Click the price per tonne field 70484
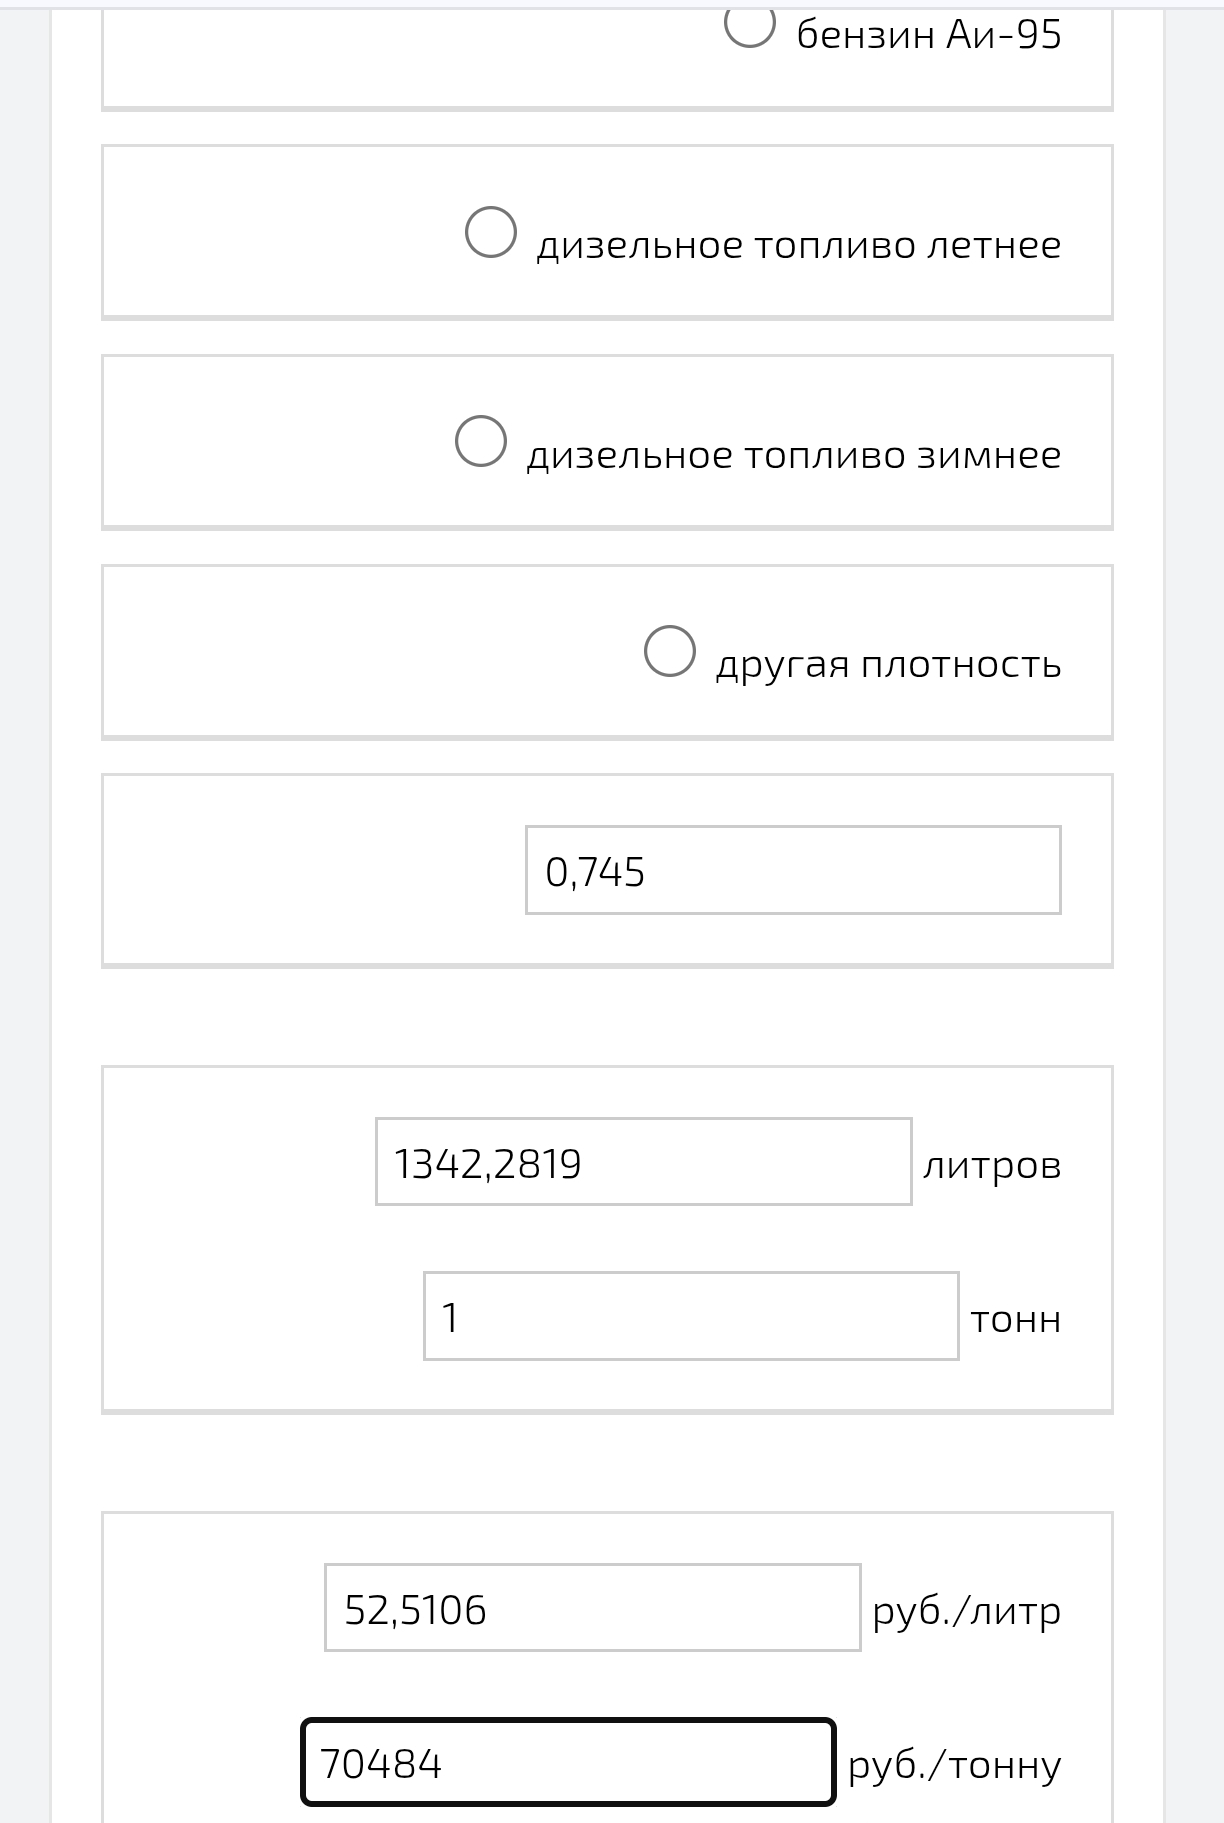This screenshot has width=1224, height=1823. click(x=568, y=1762)
